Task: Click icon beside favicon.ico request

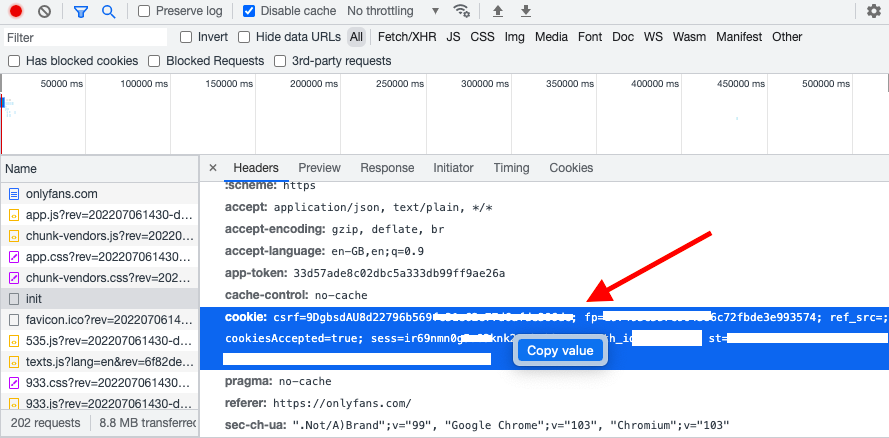Action: pos(14,320)
